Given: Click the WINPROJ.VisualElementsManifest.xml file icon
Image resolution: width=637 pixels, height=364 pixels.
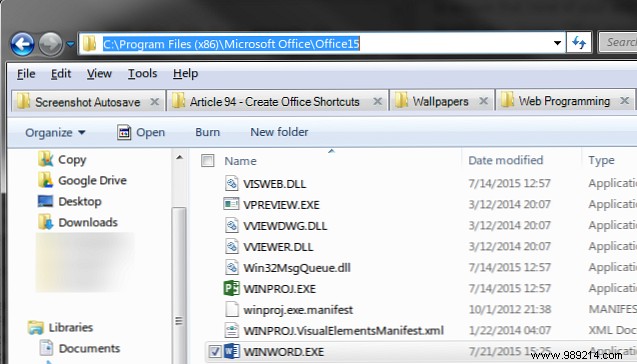Looking at the screenshot, I should point(232,330).
